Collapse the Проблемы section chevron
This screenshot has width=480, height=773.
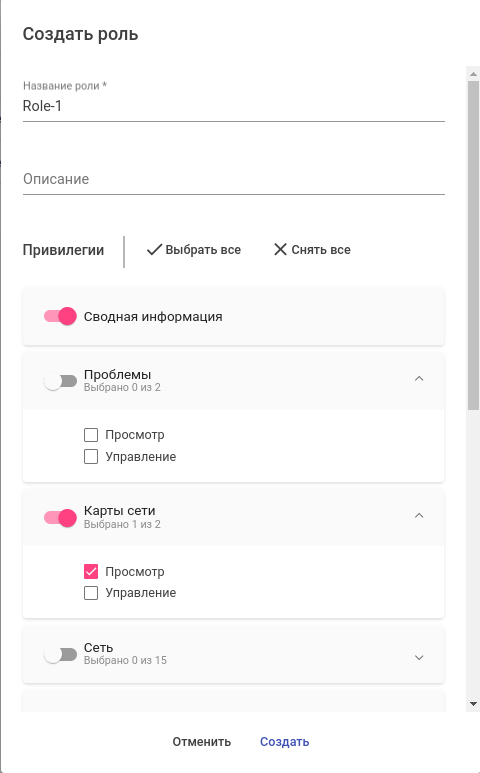point(419,379)
